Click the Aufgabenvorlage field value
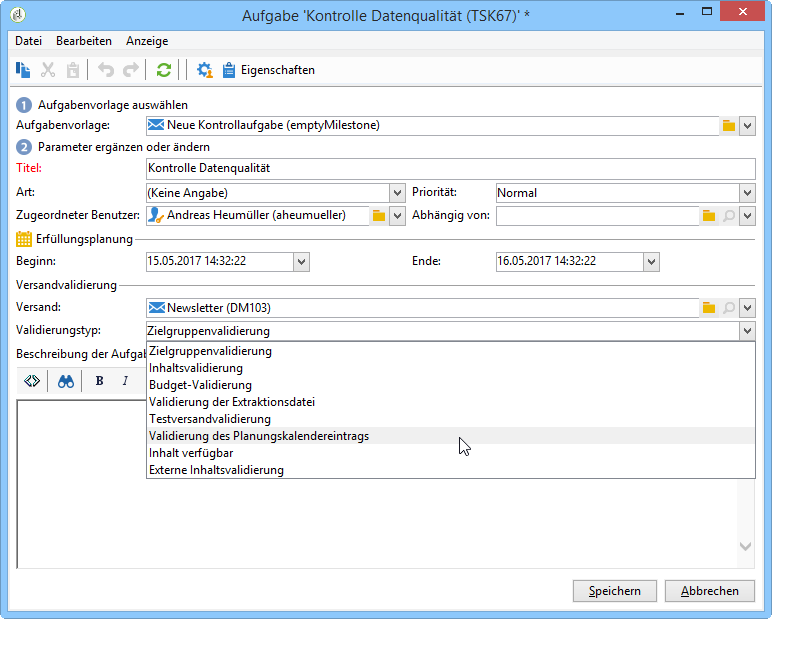Image resolution: width=804 pixels, height=651 pixels. click(432, 126)
